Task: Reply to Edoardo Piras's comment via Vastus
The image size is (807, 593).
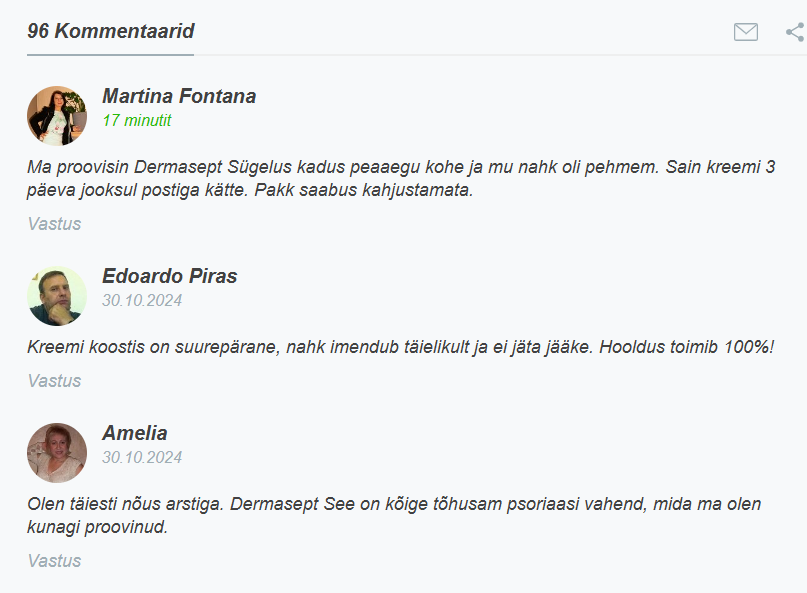Action: [54, 381]
